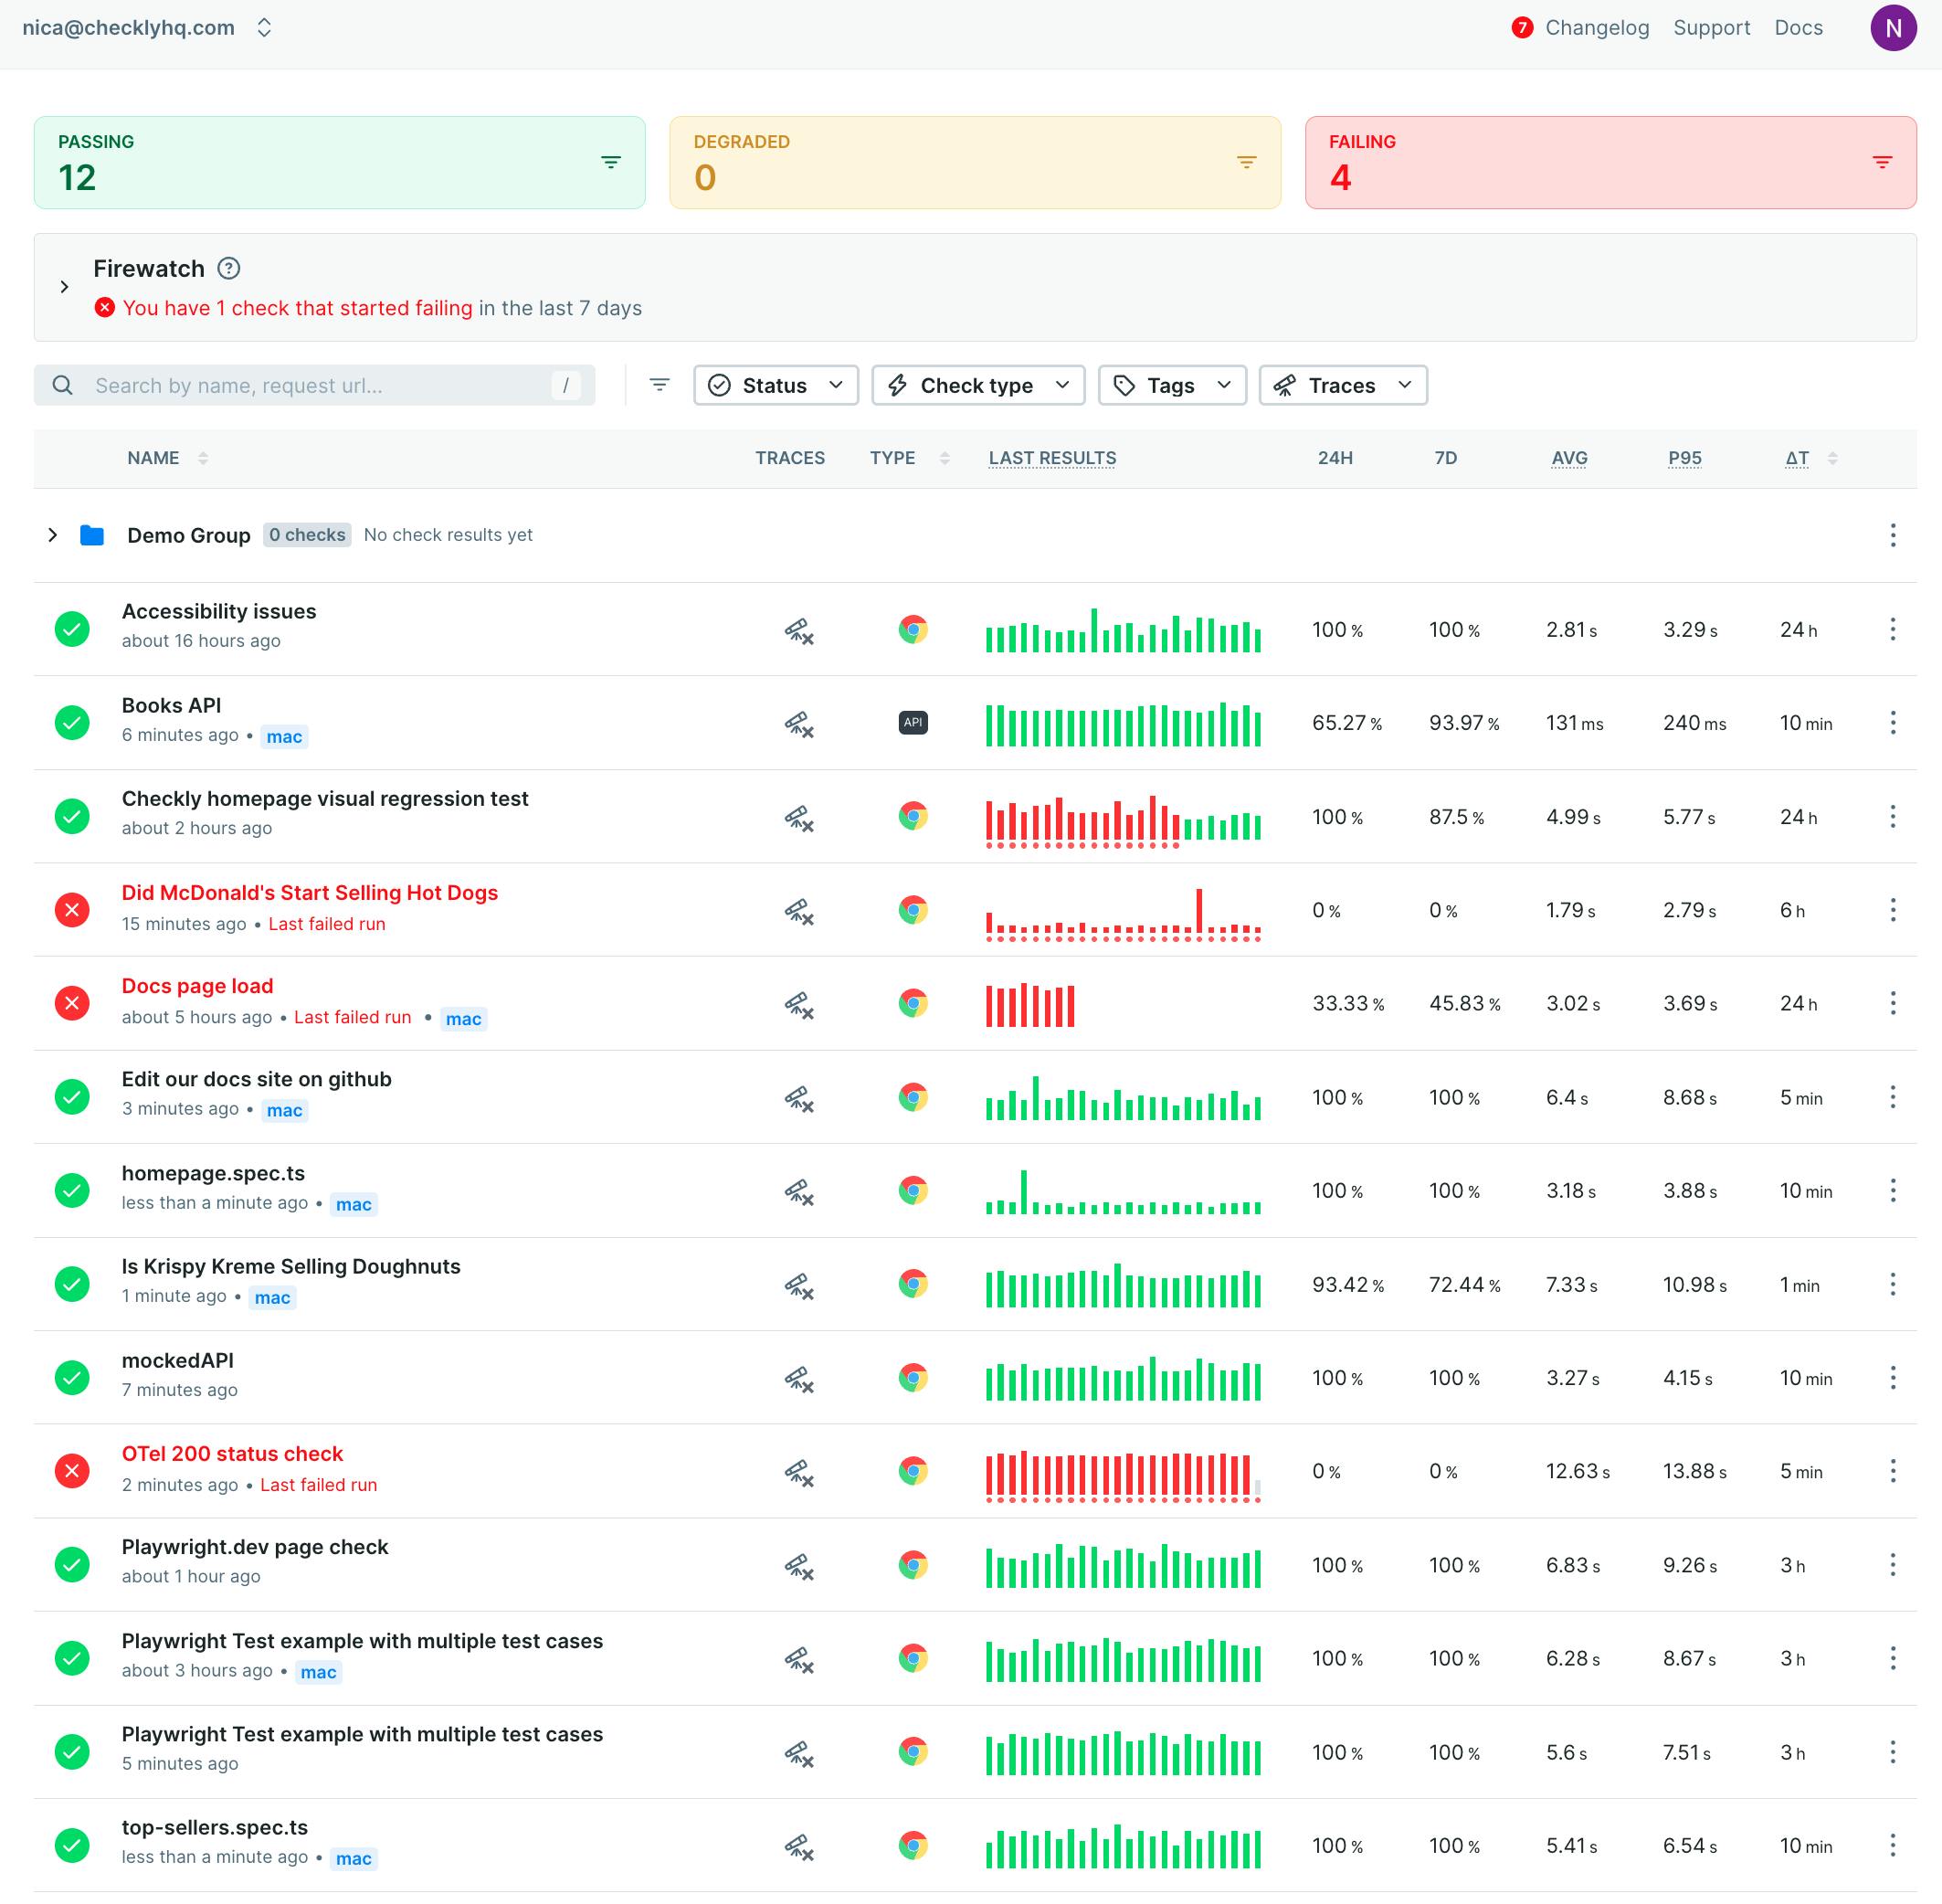Image resolution: width=1942 pixels, height=1904 pixels.
Task: Open the Playwright.dev page check options menu
Action: pyautogui.click(x=1892, y=1565)
